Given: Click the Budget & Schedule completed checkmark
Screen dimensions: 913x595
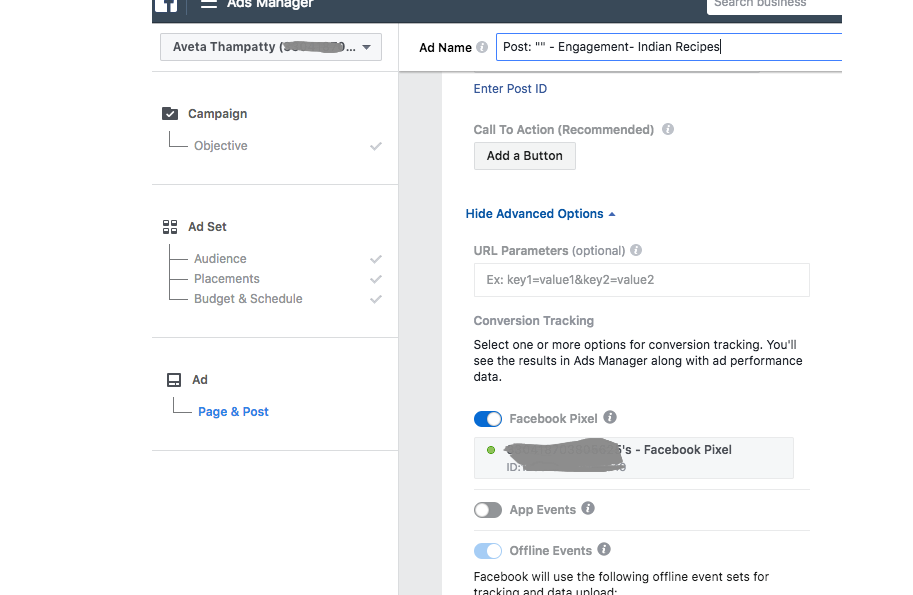Looking at the screenshot, I should point(376,299).
